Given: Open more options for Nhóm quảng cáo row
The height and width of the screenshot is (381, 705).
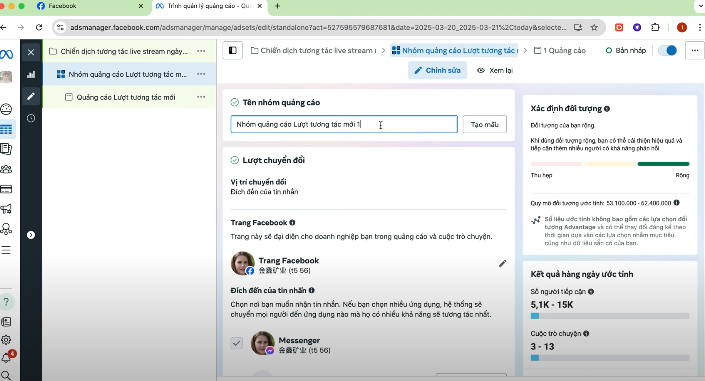Looking at the screenshot, I should click(201, 74).
